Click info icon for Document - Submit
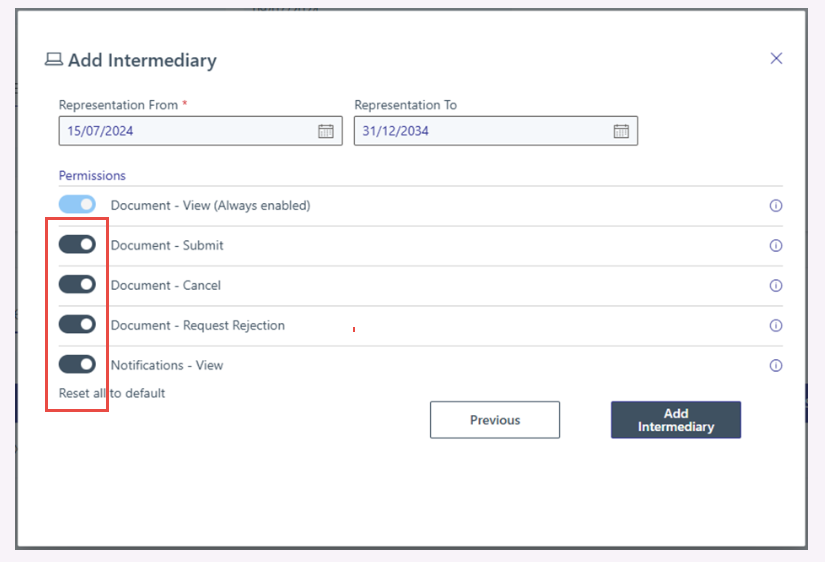Screen dimensions: 825x562 pos(776,246)
